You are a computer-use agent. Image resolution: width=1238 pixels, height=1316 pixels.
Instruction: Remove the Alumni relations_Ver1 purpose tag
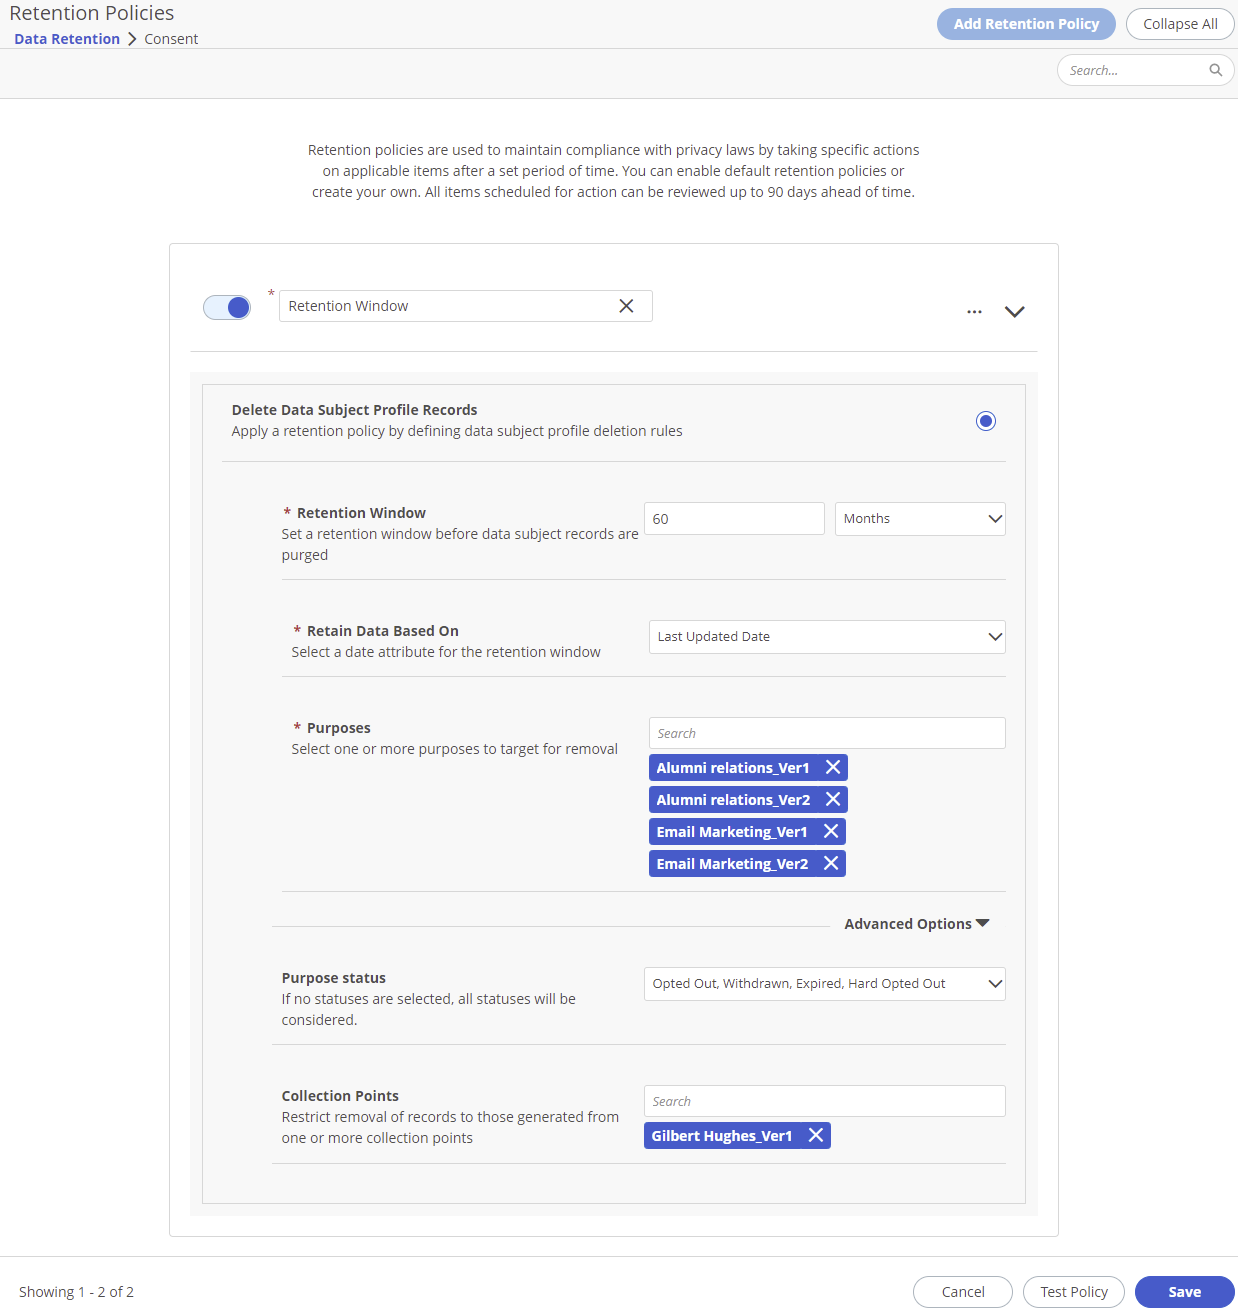(833, 767)
